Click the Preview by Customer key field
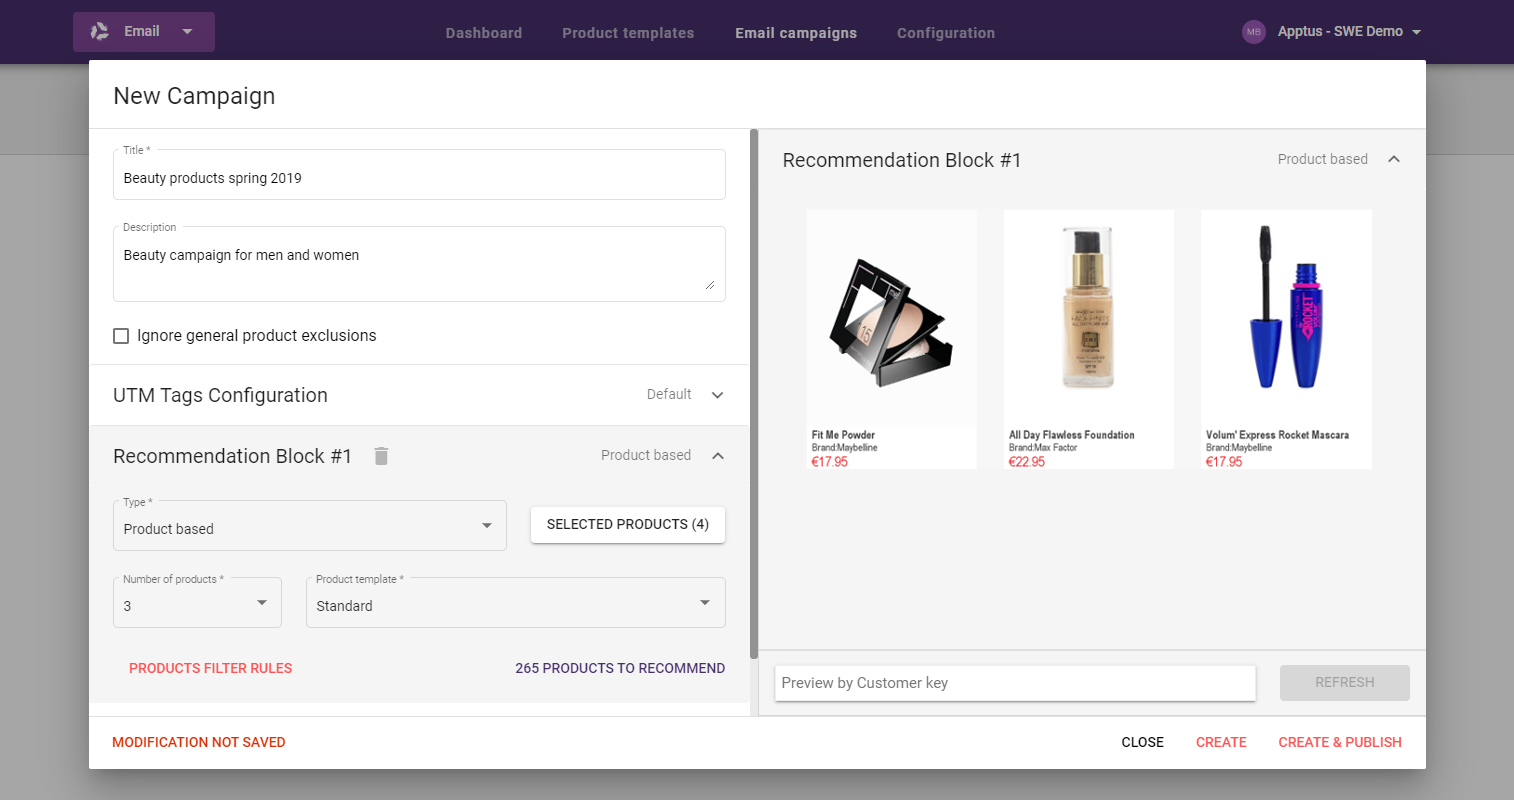Screen dimensions: 1514x800 tap(1015, 683)
